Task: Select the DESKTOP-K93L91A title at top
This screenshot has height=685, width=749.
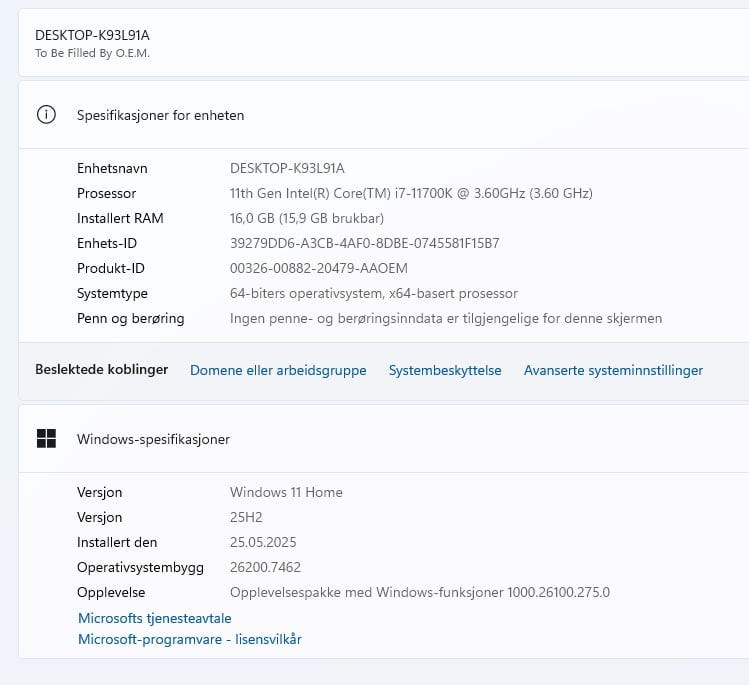Action: pyautogui.click(x=92, y=35)
